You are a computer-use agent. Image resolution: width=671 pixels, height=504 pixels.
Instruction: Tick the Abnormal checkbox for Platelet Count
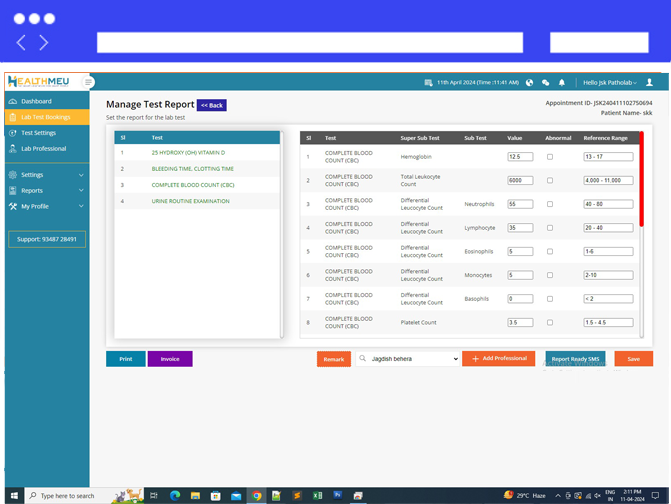(x=550, y=323)
